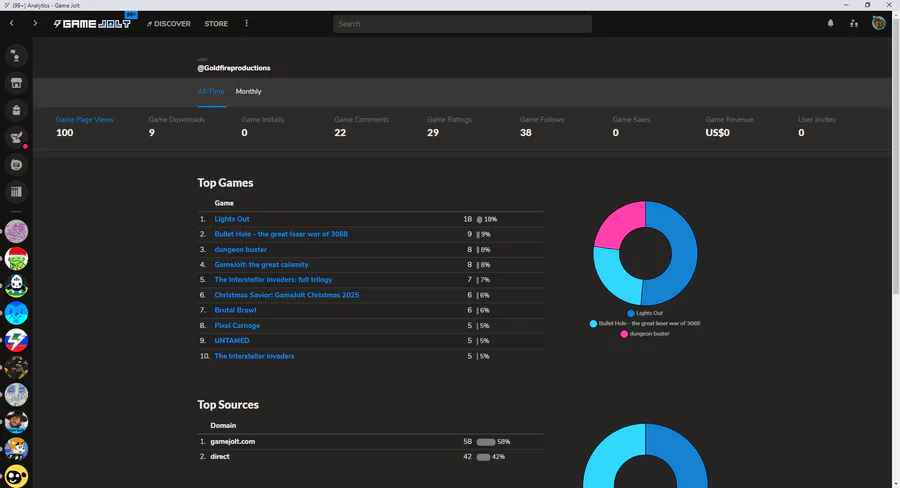Click the Discover menu item

pos(169,24)
